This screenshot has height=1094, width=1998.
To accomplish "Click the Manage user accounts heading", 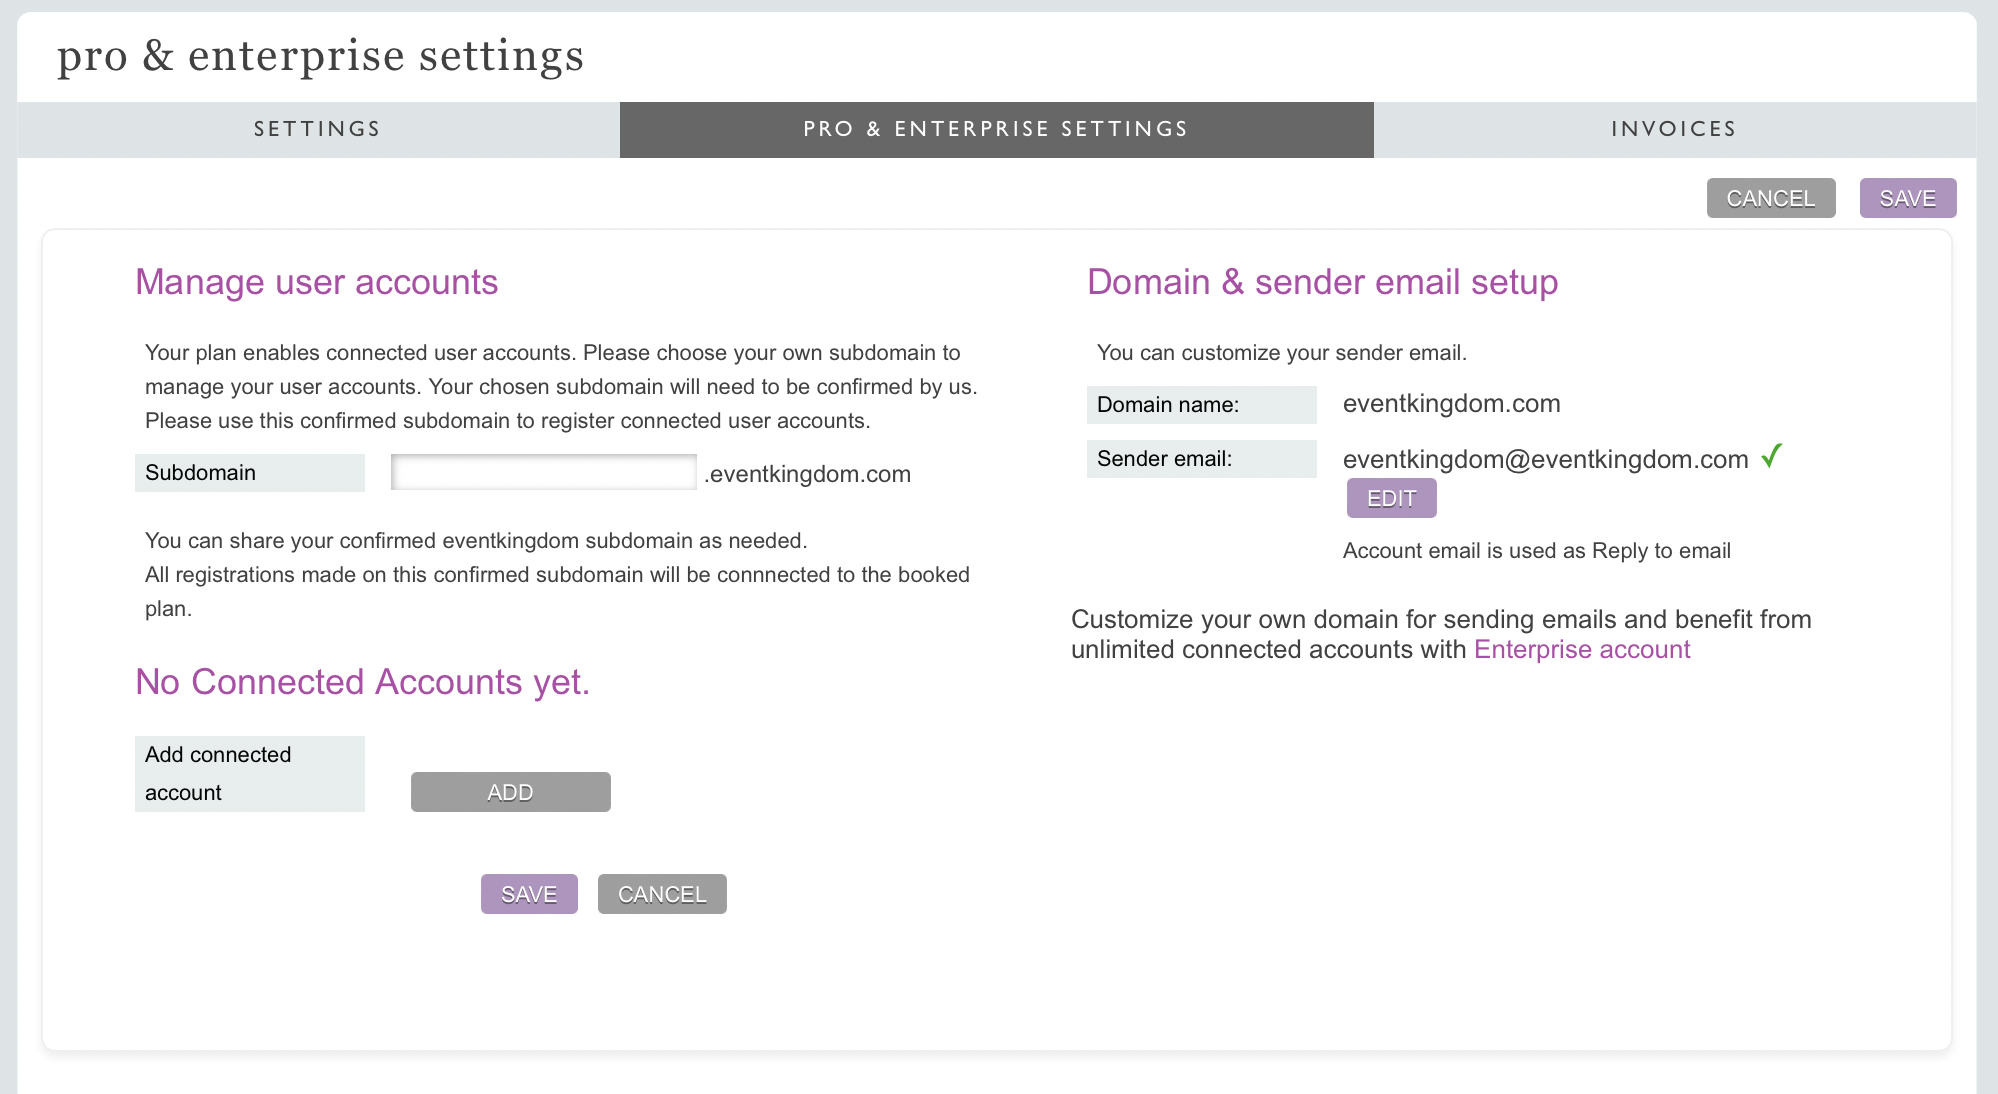I will pos(316,282).
